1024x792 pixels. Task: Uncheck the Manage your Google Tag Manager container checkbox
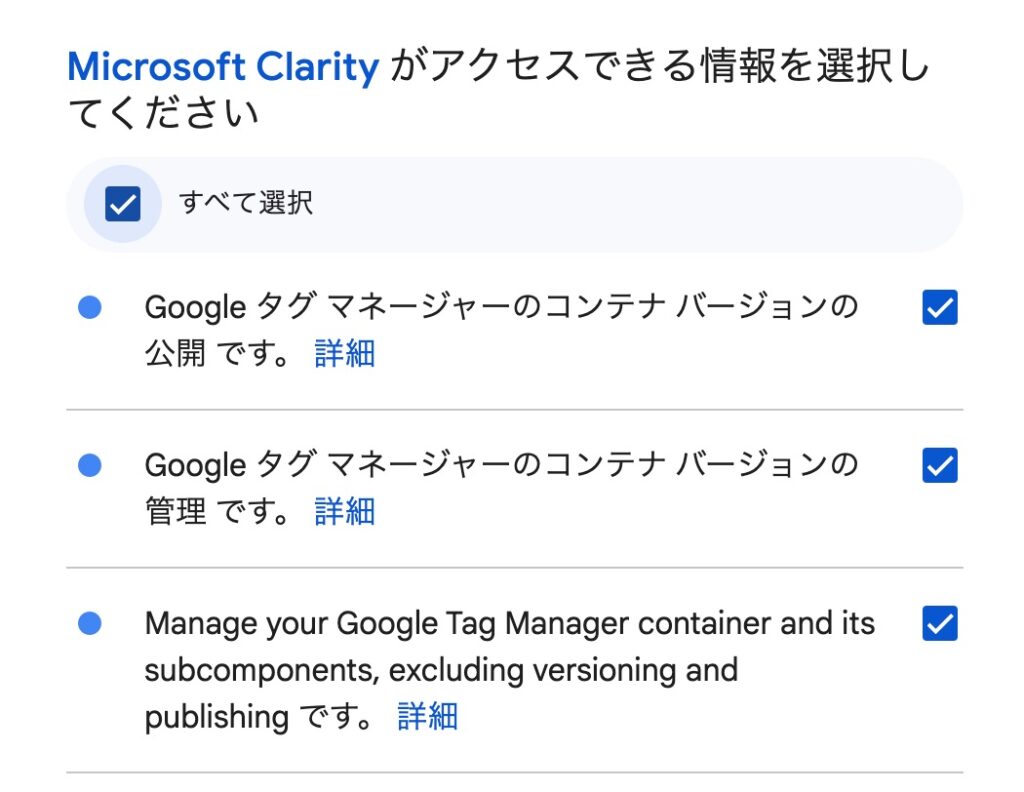click(940, 623)
